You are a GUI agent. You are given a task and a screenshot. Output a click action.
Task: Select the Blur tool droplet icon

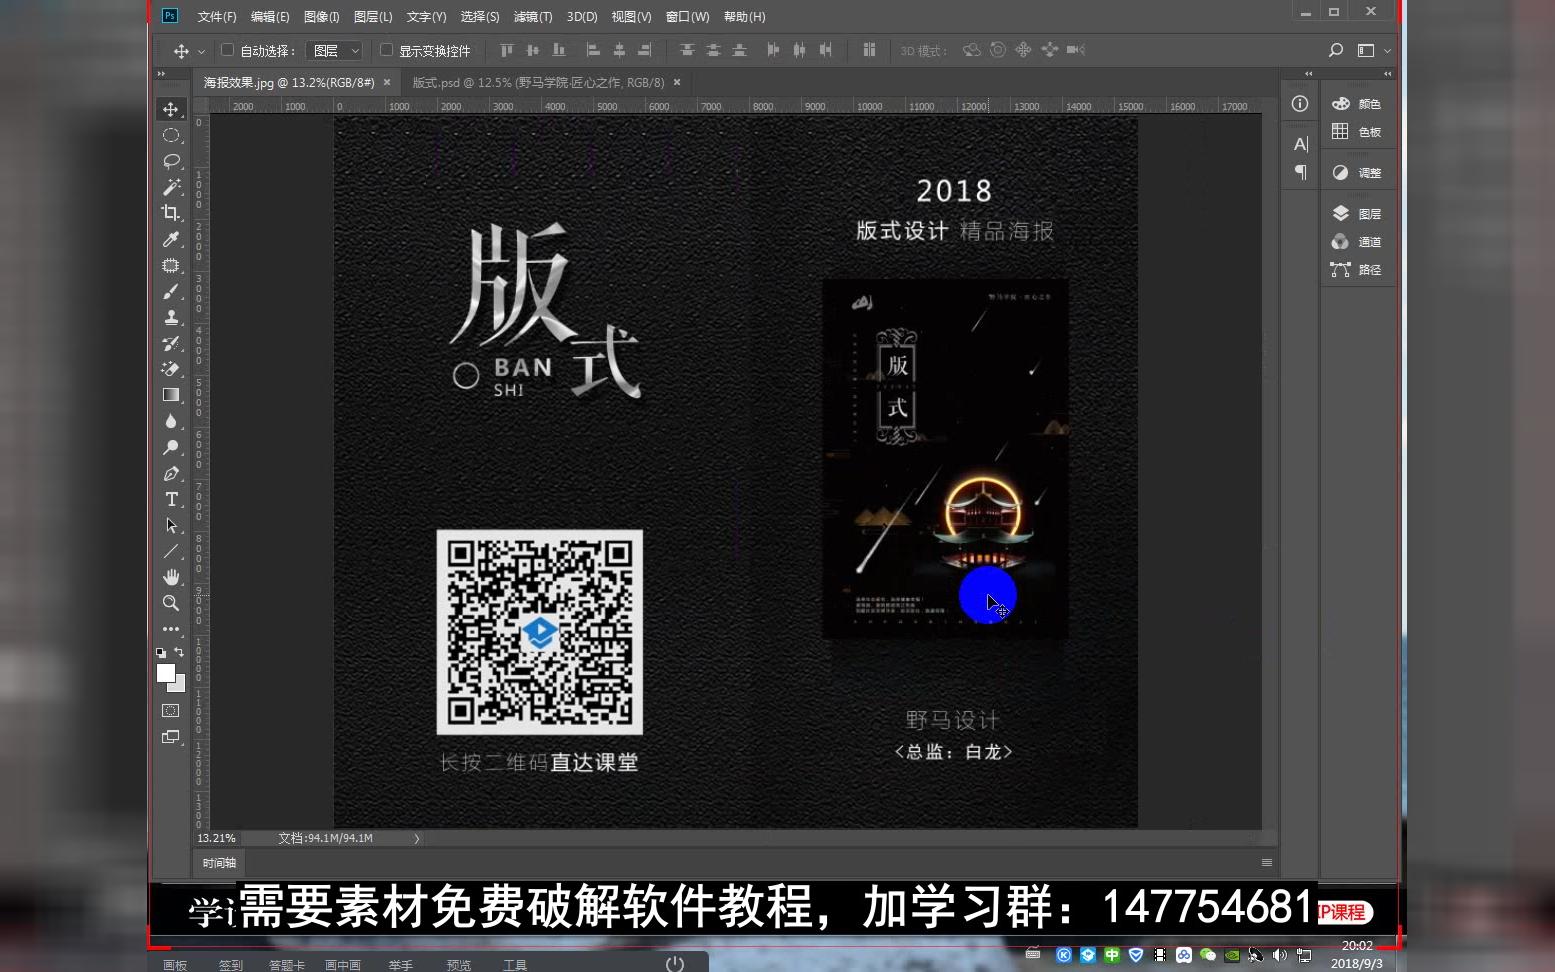(171, 421)
